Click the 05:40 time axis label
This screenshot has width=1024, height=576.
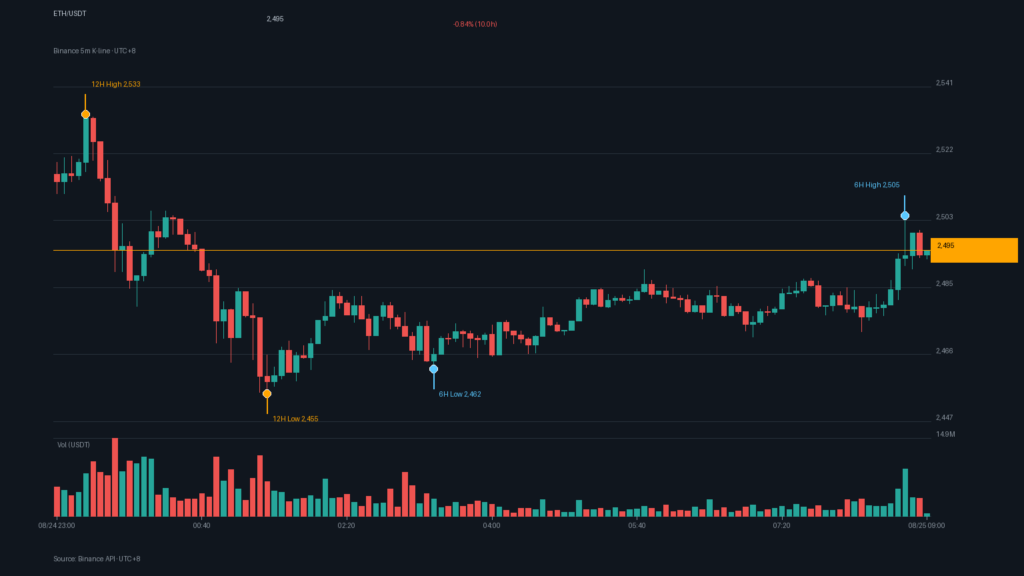click(x=637, y=525)
